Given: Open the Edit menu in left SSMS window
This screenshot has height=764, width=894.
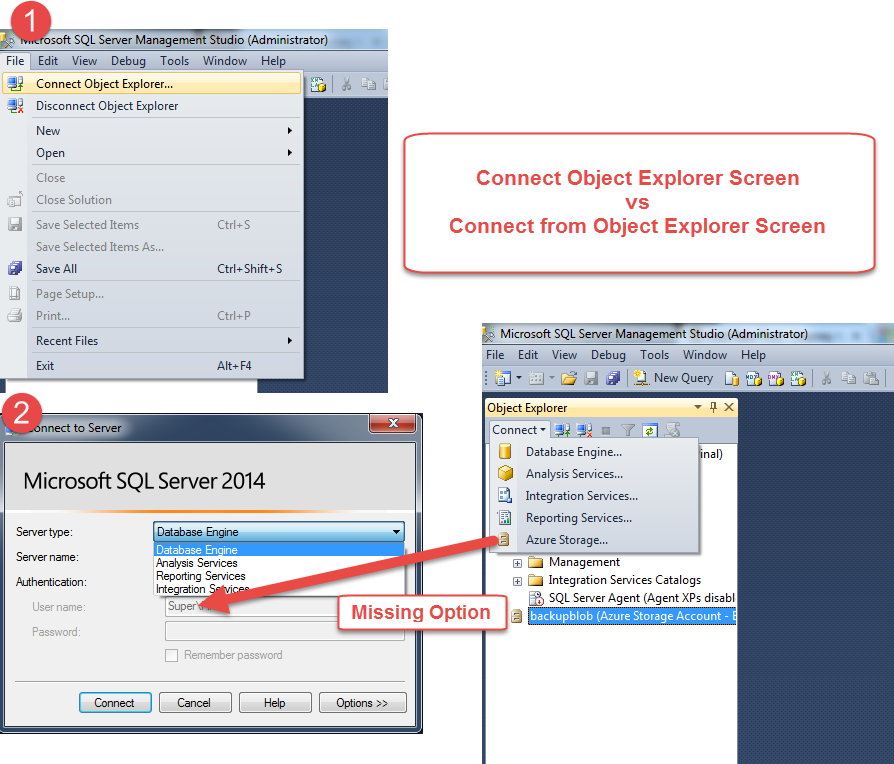Looking at the screenshot, I should click(x=48, y=60).
